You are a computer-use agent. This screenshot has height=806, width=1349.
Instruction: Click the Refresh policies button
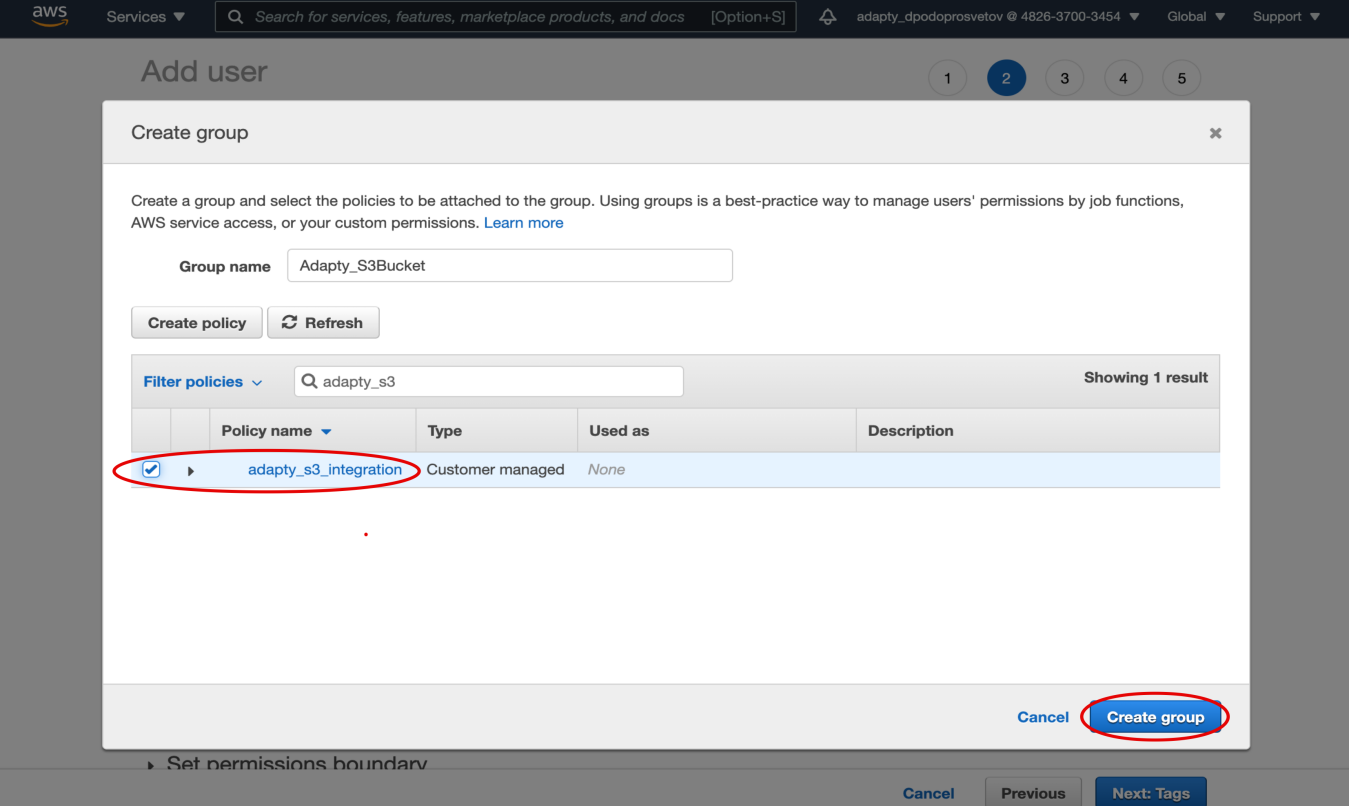[323, 323]
